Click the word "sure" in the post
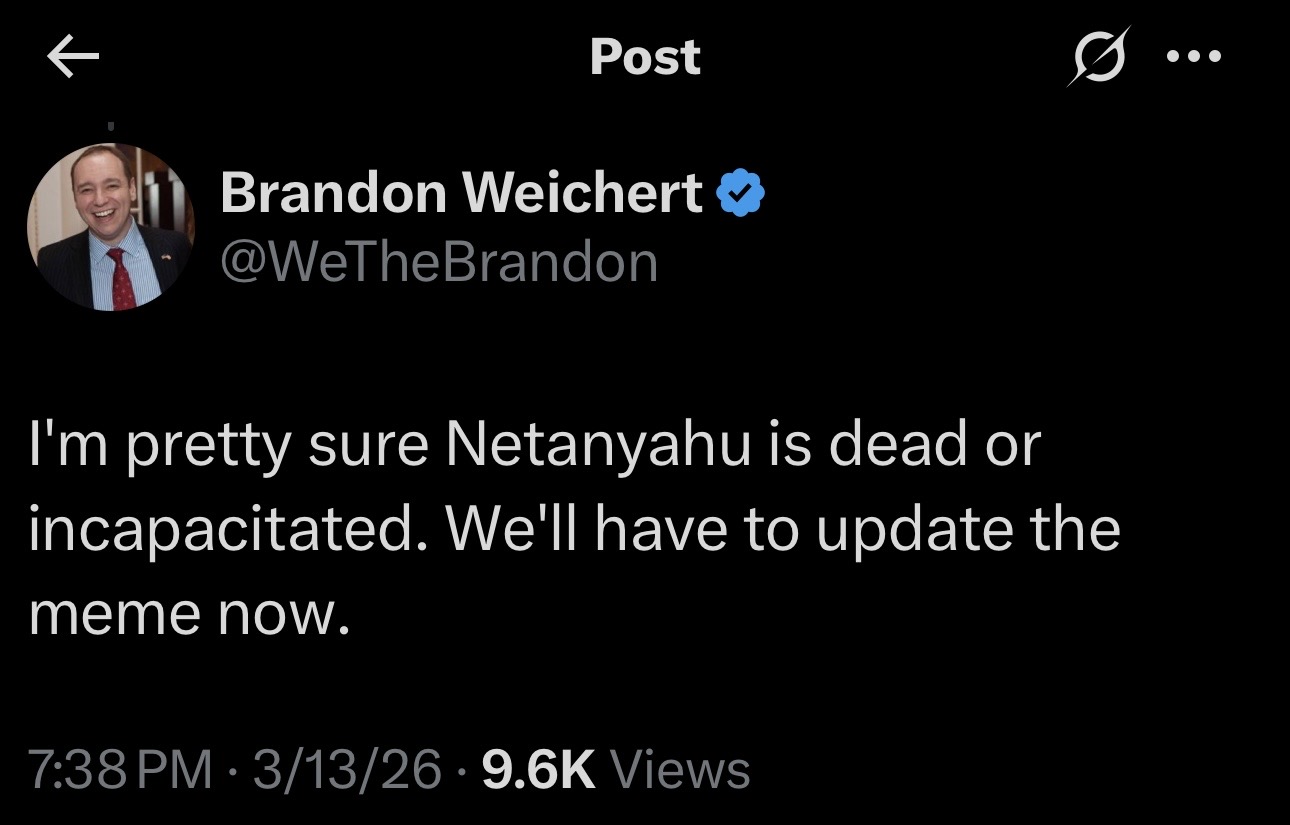 372,446
